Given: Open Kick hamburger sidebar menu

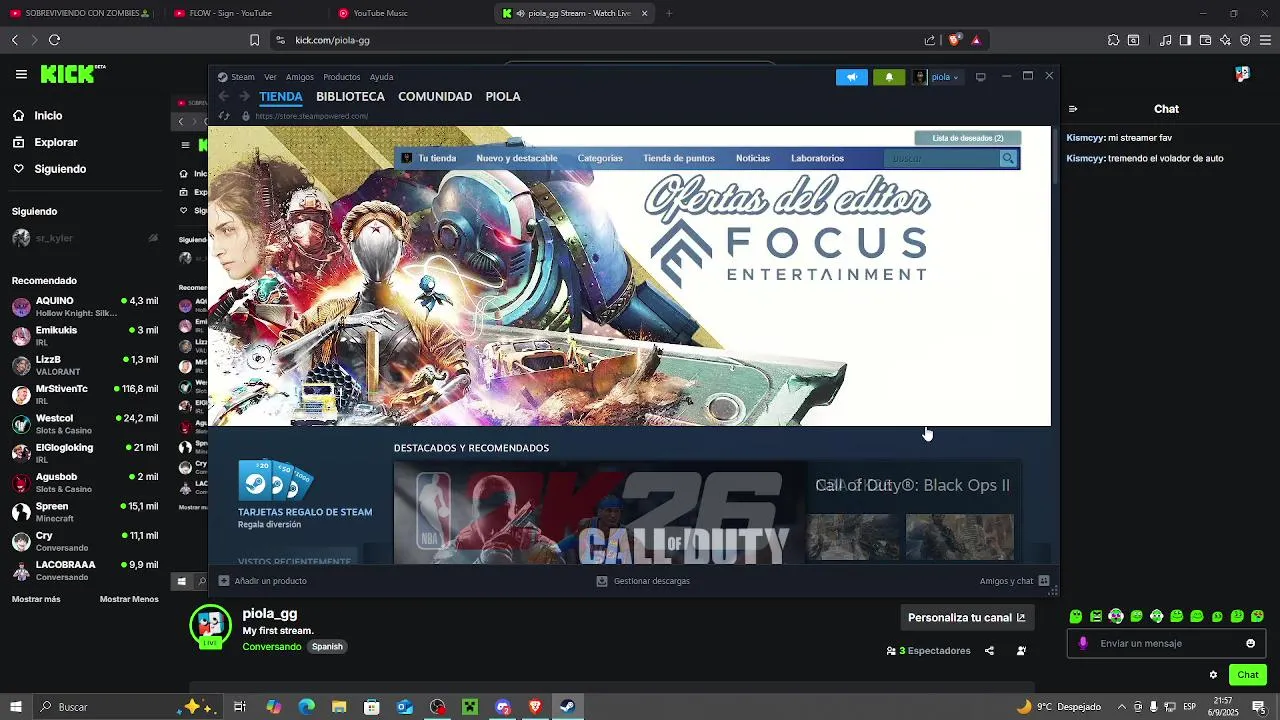Looking at the screenshot, I should [21, 74].
